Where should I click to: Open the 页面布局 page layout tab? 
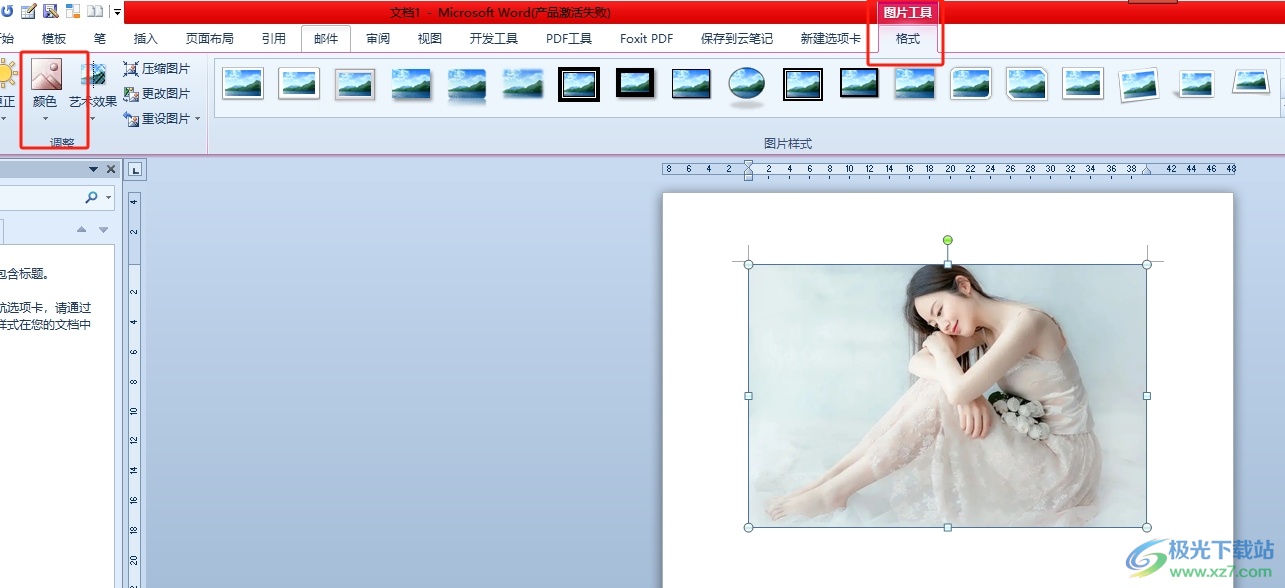(210, 39)
